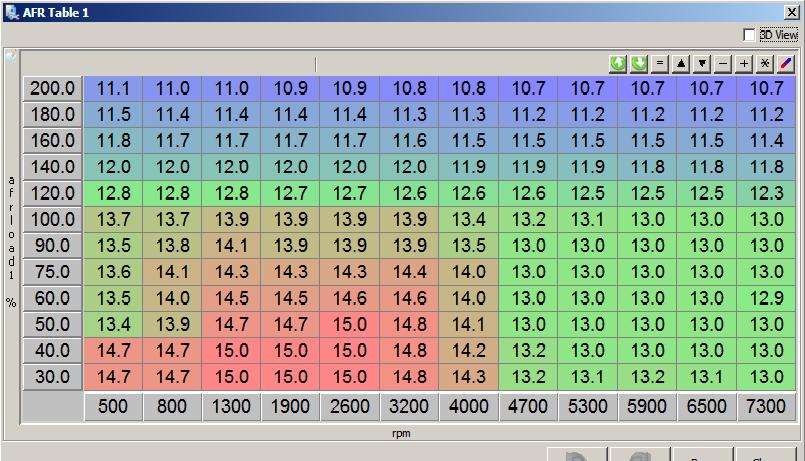Image resolution: width=805 pixels, height=461 pixels.
Task: Click the AFR Table 1 title bar icon
Action: (11, 13)
